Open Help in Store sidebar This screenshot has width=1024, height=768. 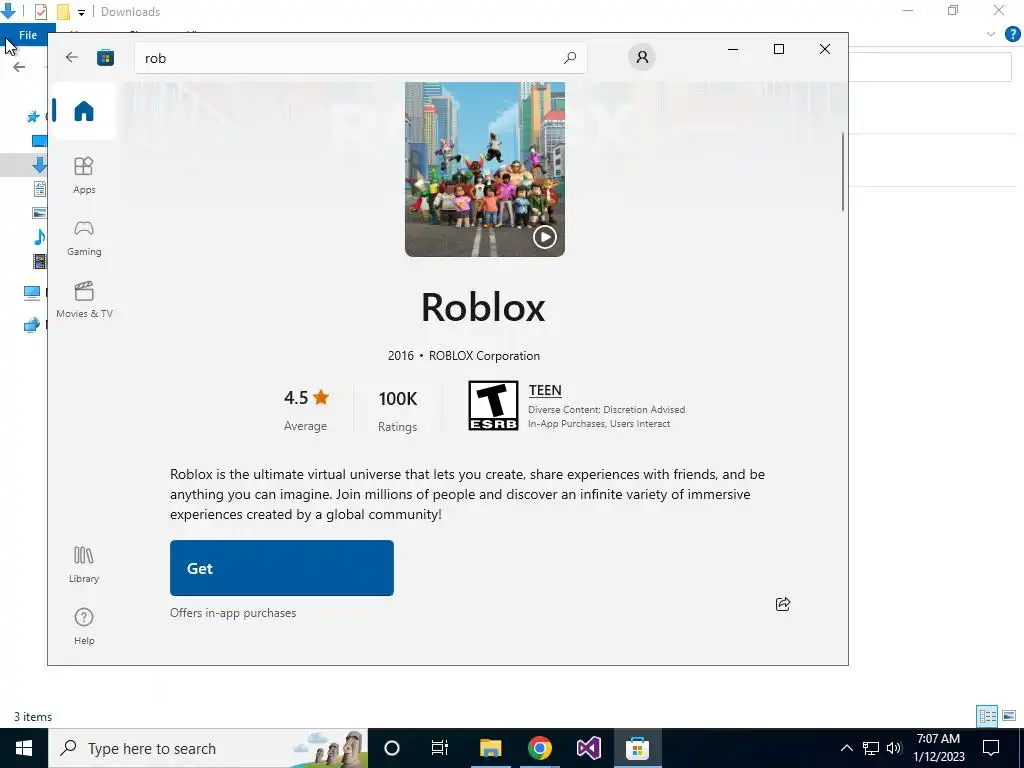(84, 626)
